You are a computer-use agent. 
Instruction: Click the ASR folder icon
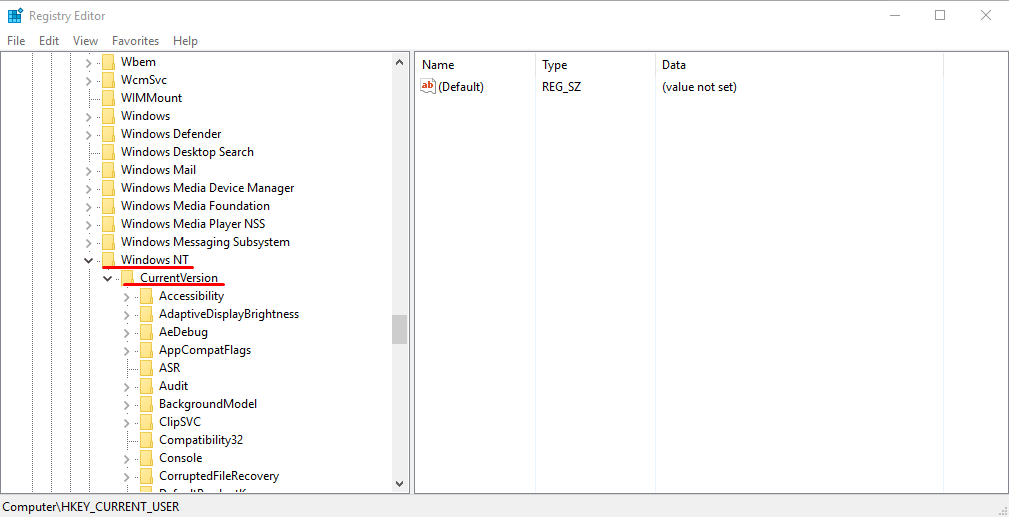coord(147,368)
